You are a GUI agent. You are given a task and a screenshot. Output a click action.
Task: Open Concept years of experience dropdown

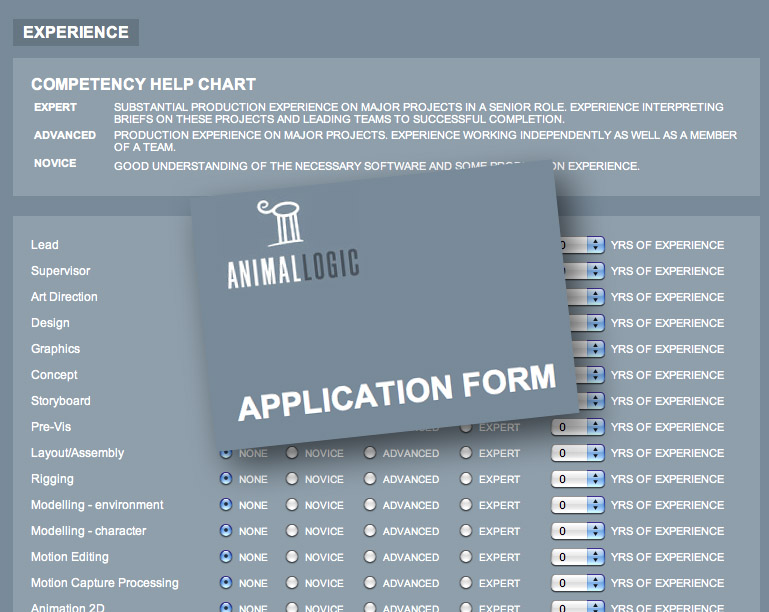point(589,375)
